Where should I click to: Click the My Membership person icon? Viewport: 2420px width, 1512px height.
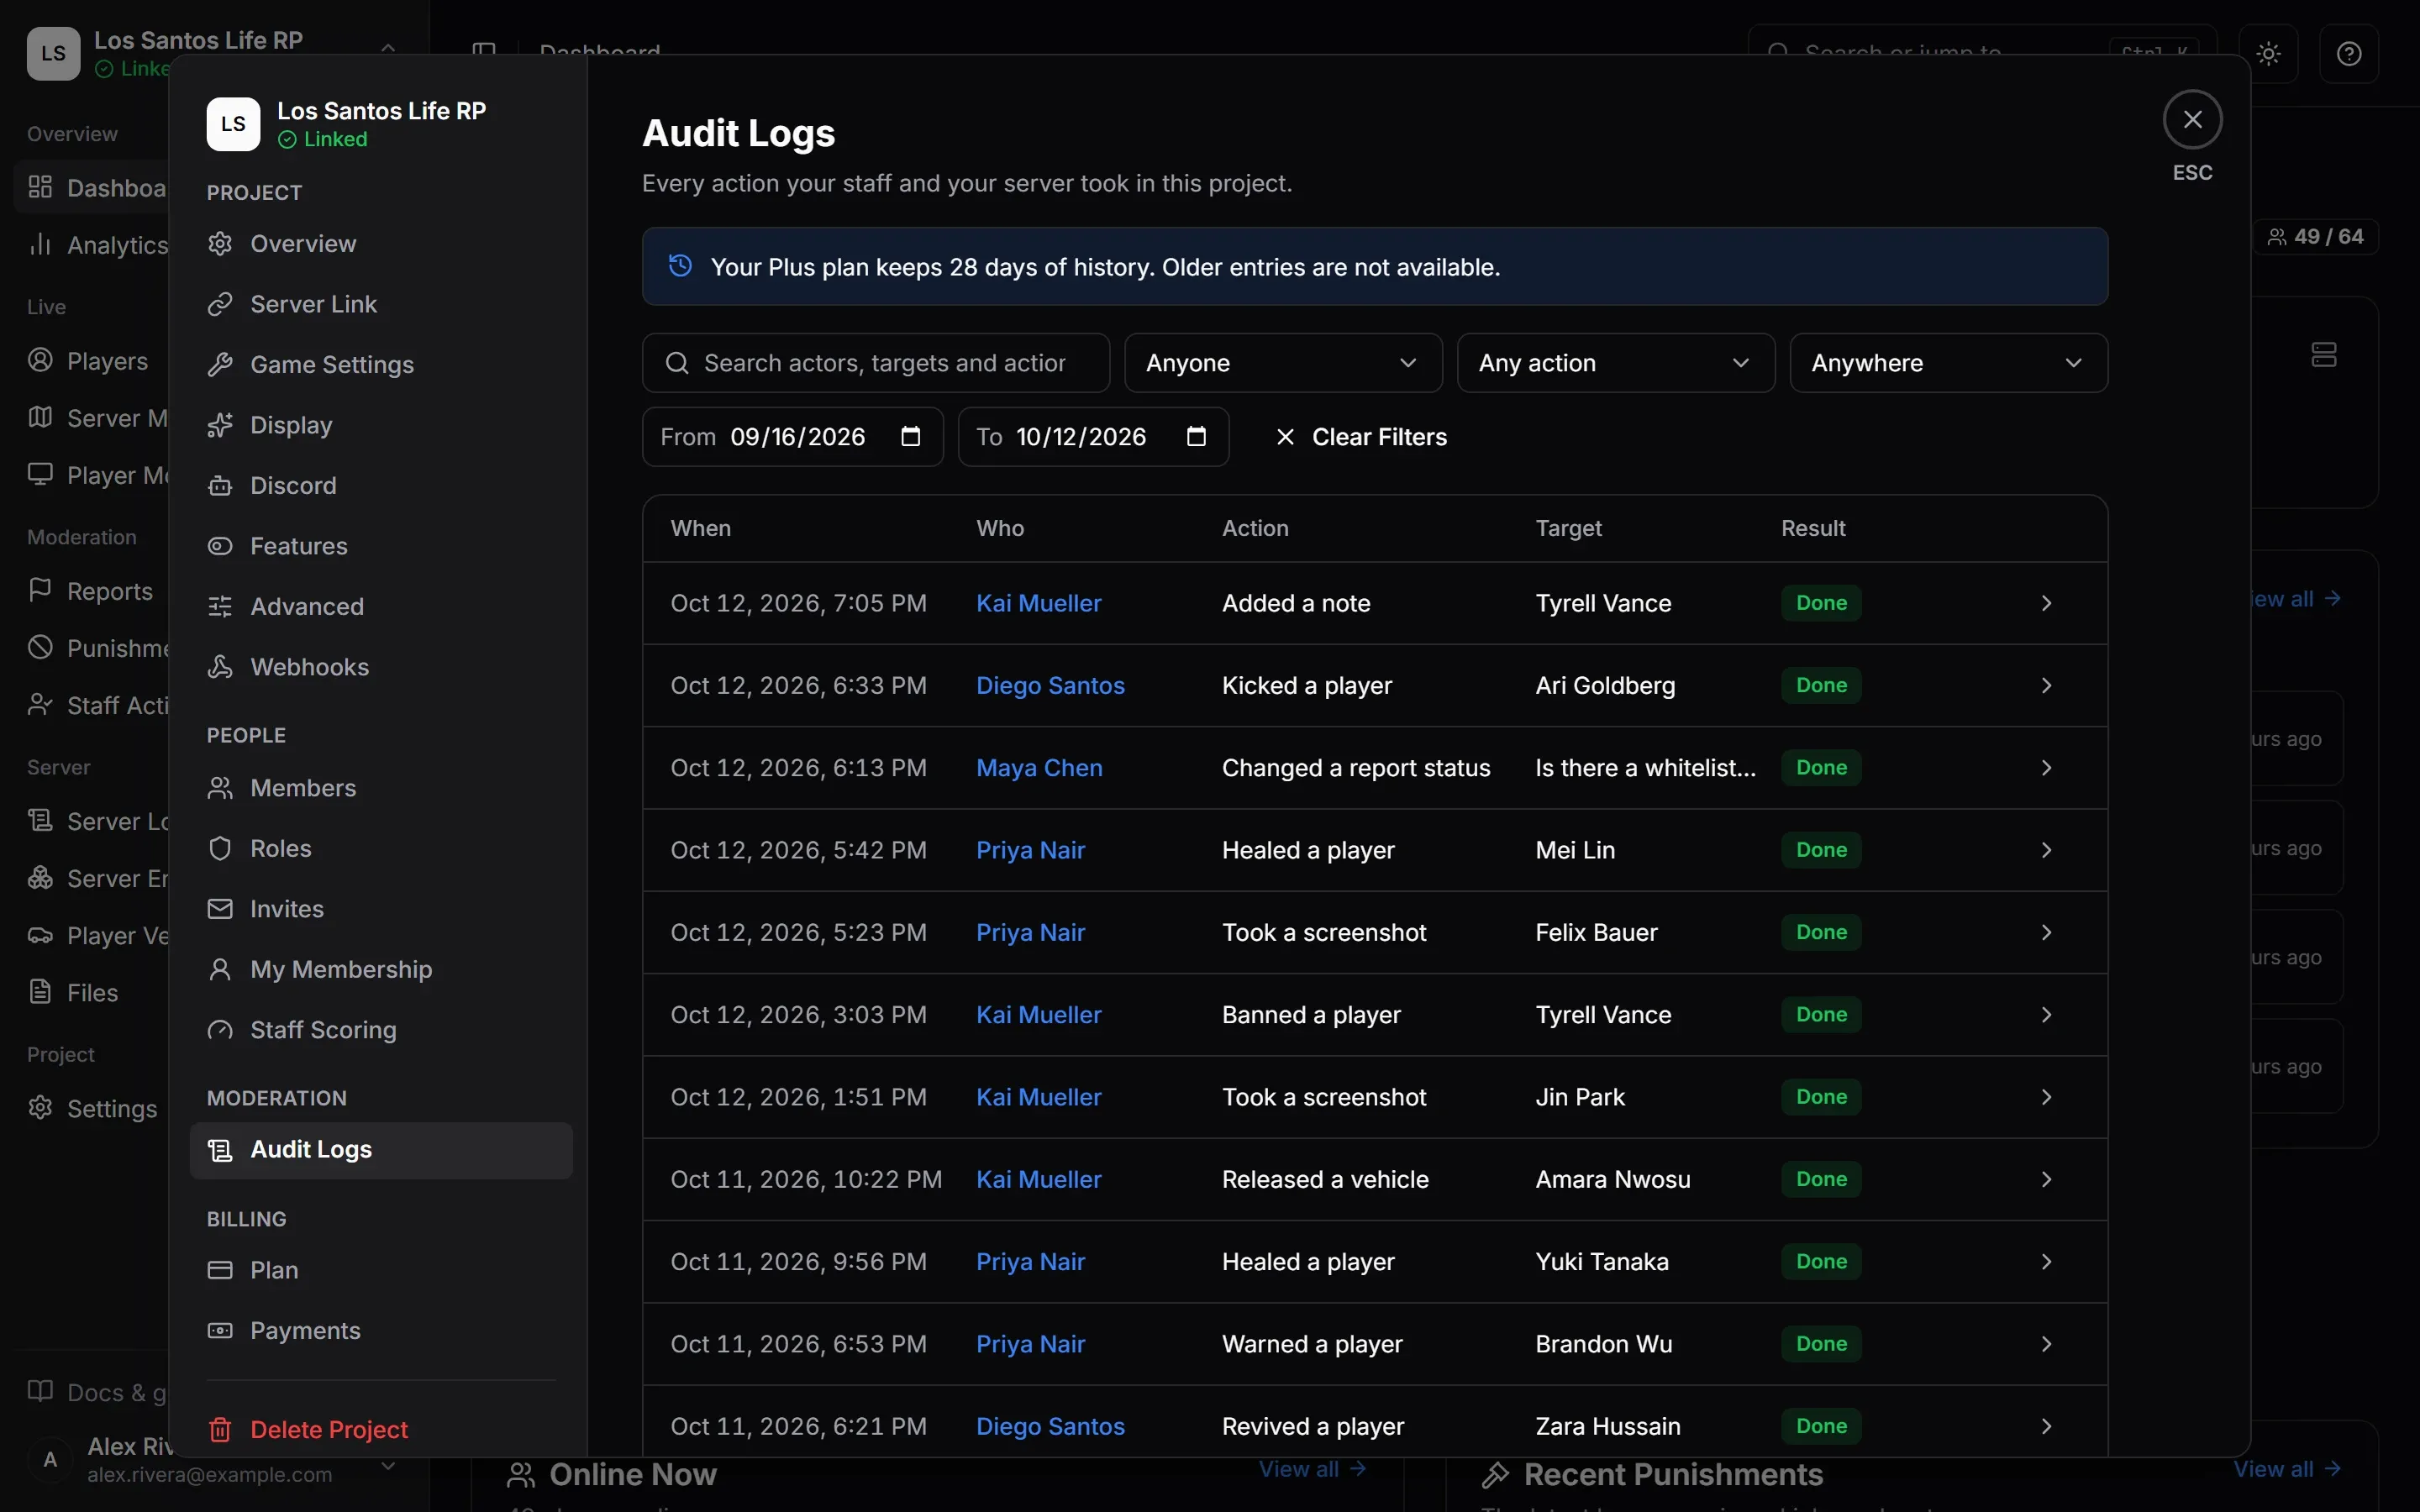[220, 969]
